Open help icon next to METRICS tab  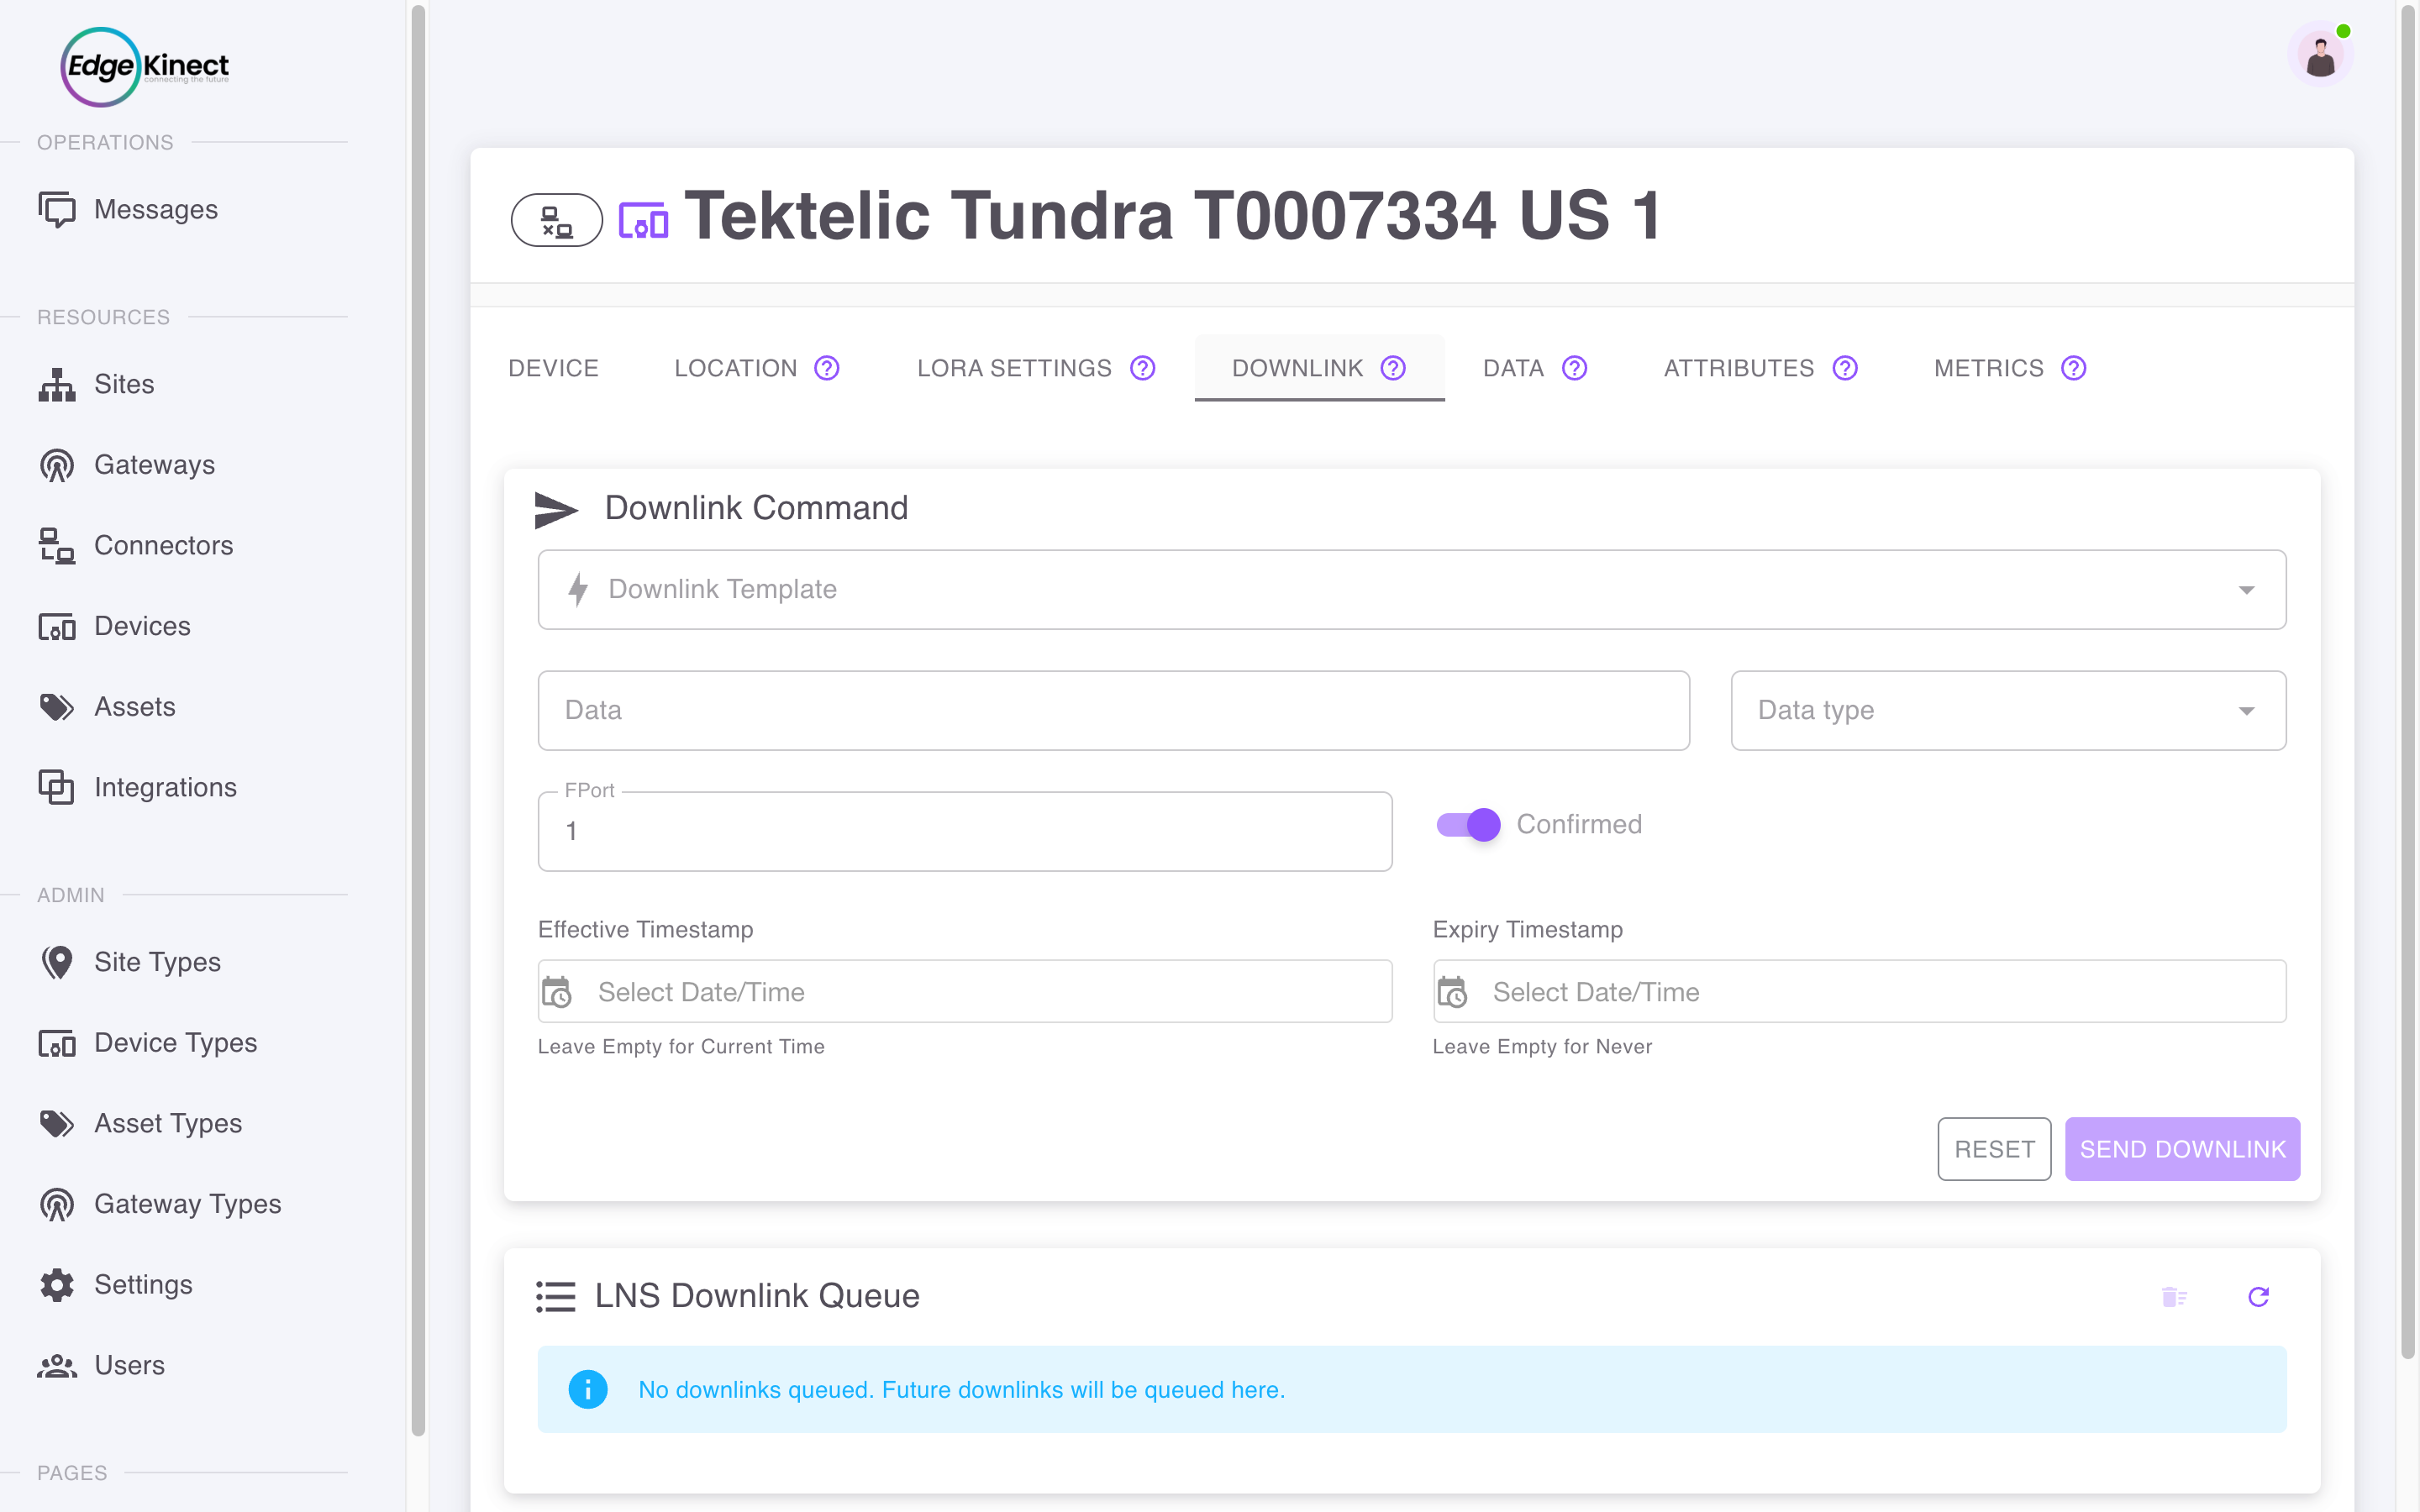pyautogui.click(x=2074, y=368)
